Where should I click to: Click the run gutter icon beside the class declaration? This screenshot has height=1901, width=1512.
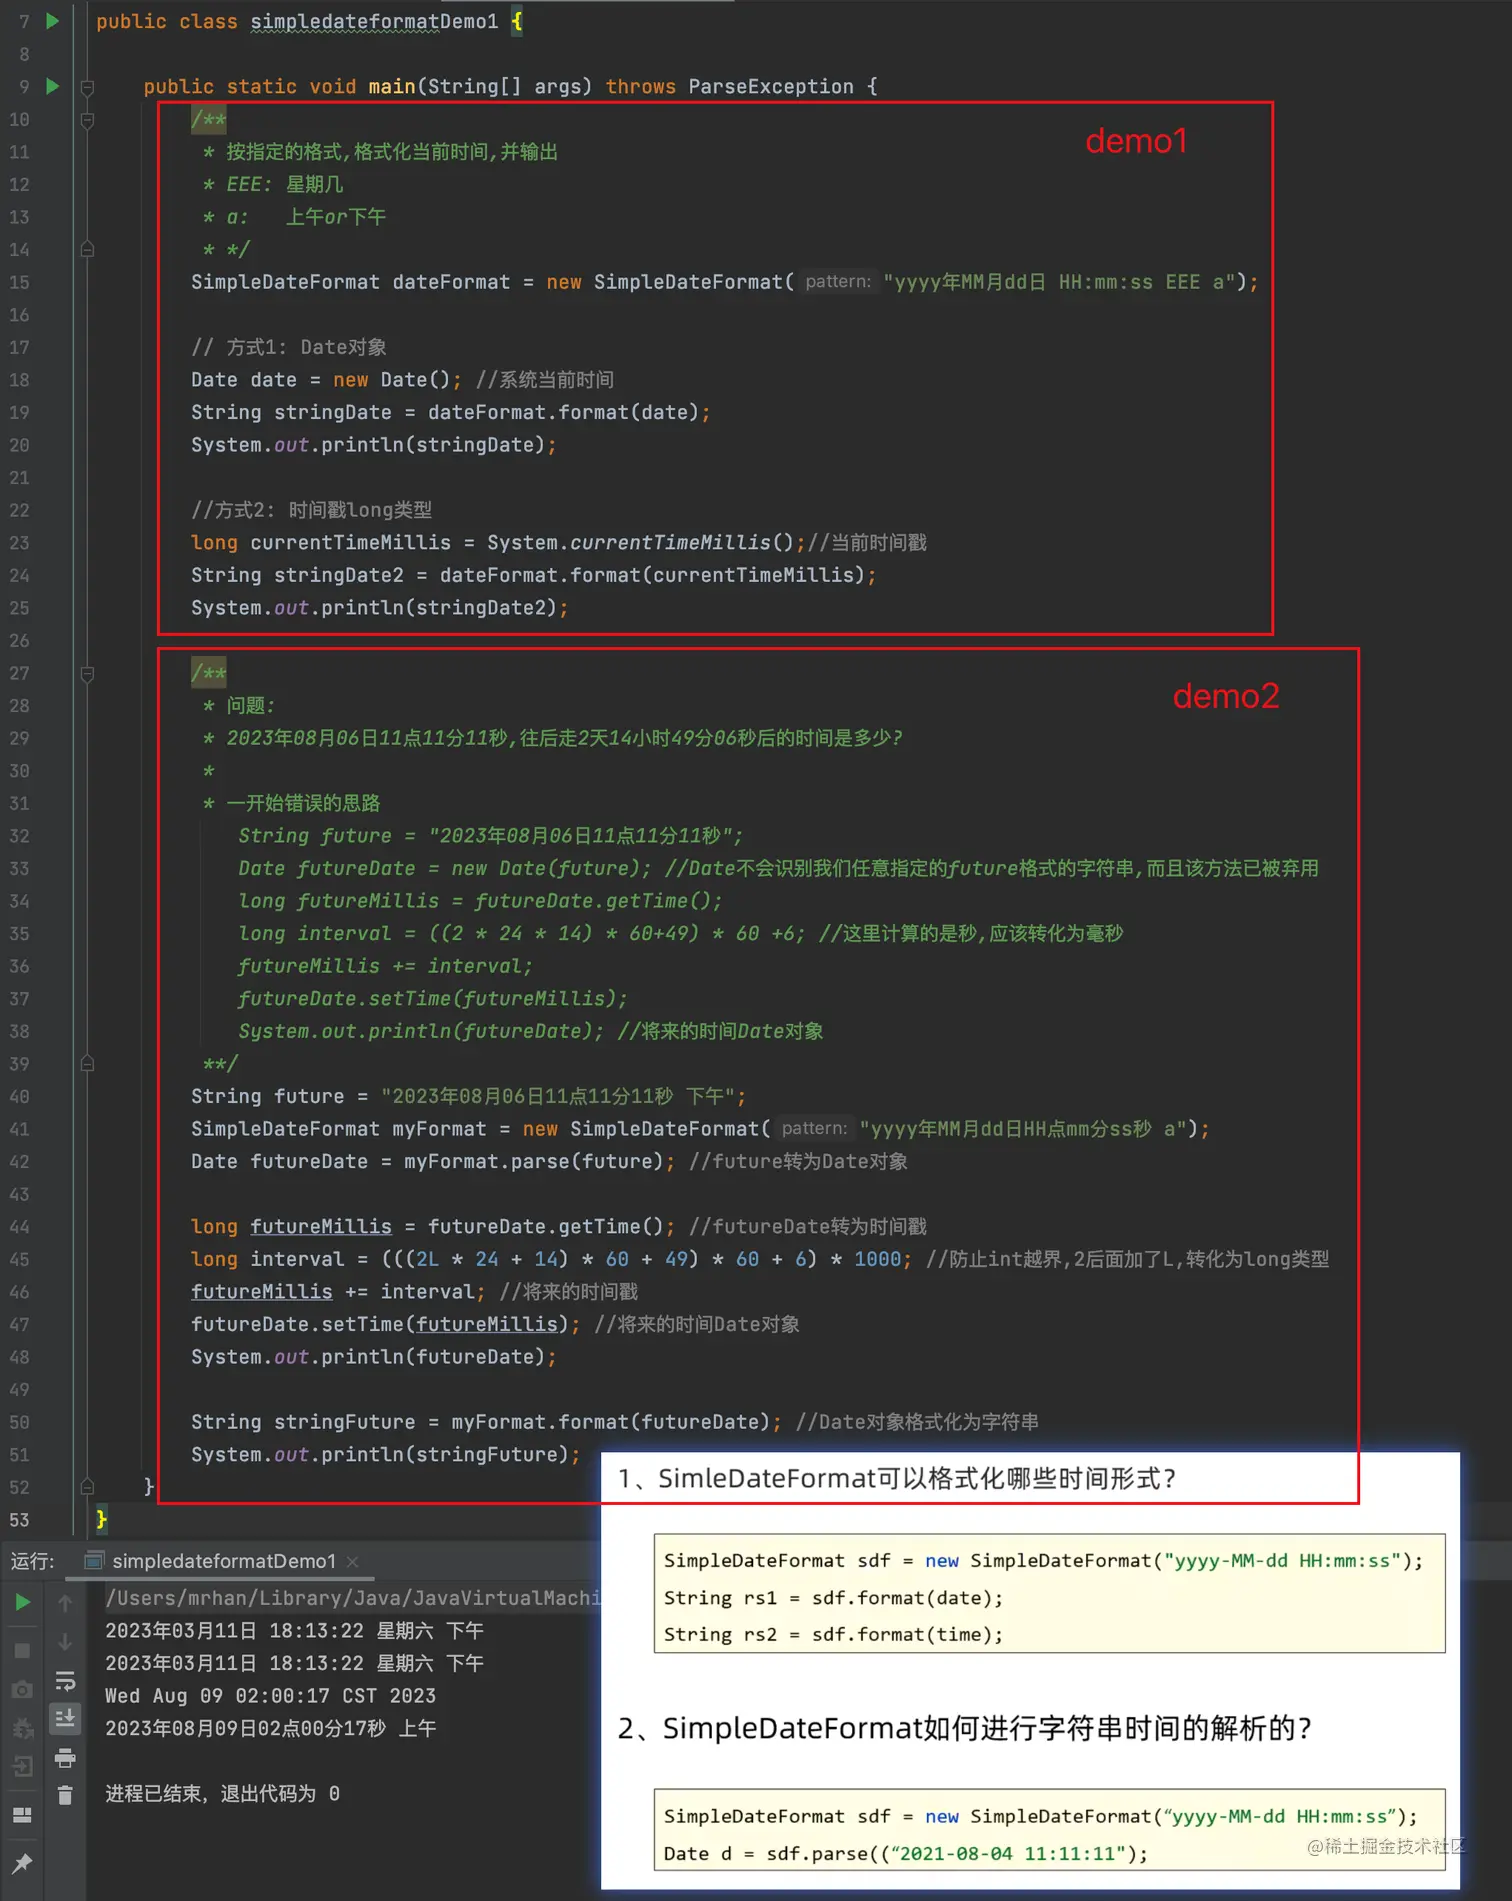(x=52, y=21)
